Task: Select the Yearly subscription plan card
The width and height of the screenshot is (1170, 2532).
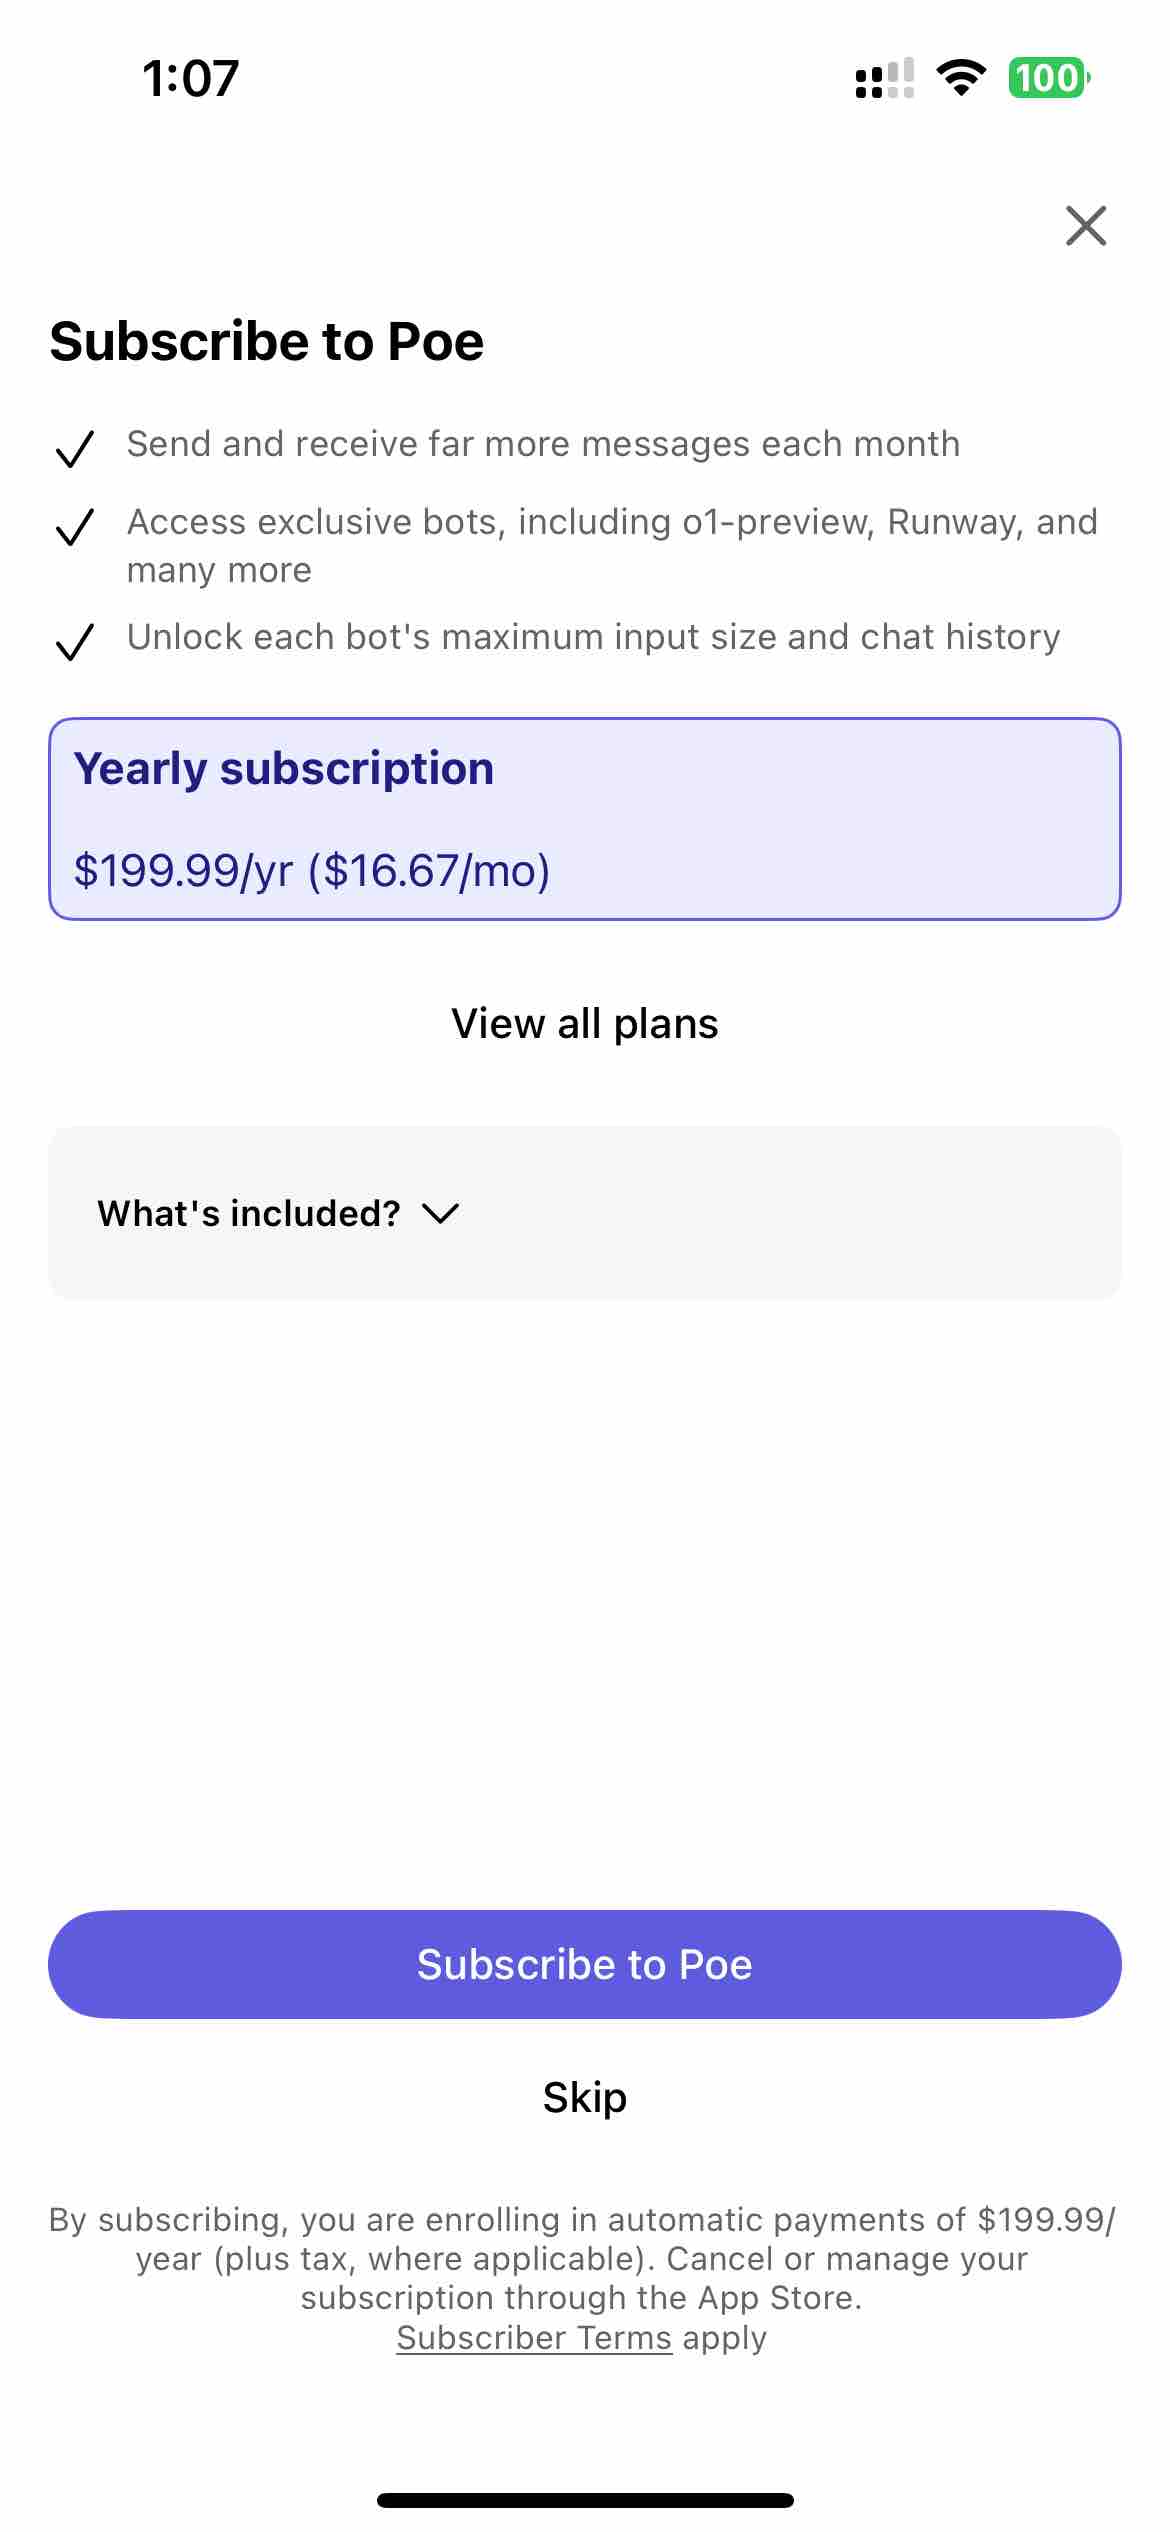Action: 585,819
